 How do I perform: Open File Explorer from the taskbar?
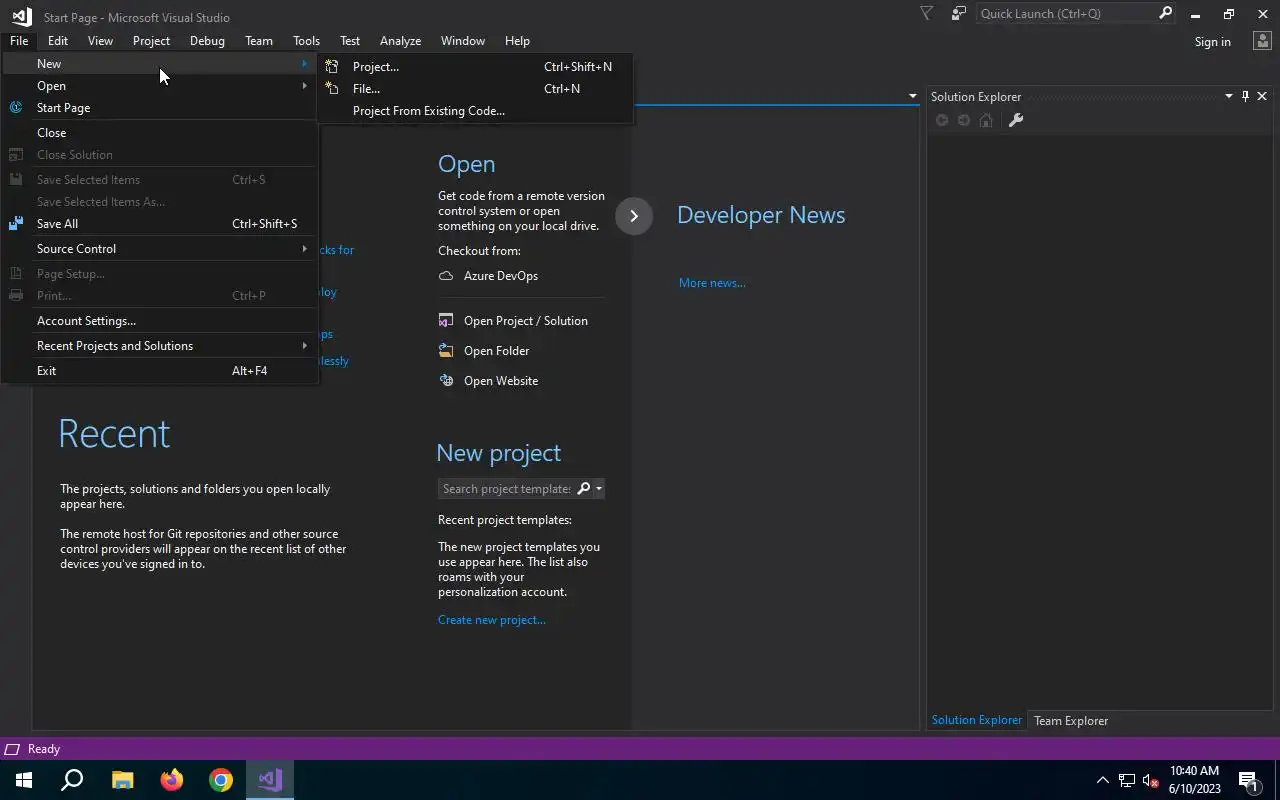point(122,780)
